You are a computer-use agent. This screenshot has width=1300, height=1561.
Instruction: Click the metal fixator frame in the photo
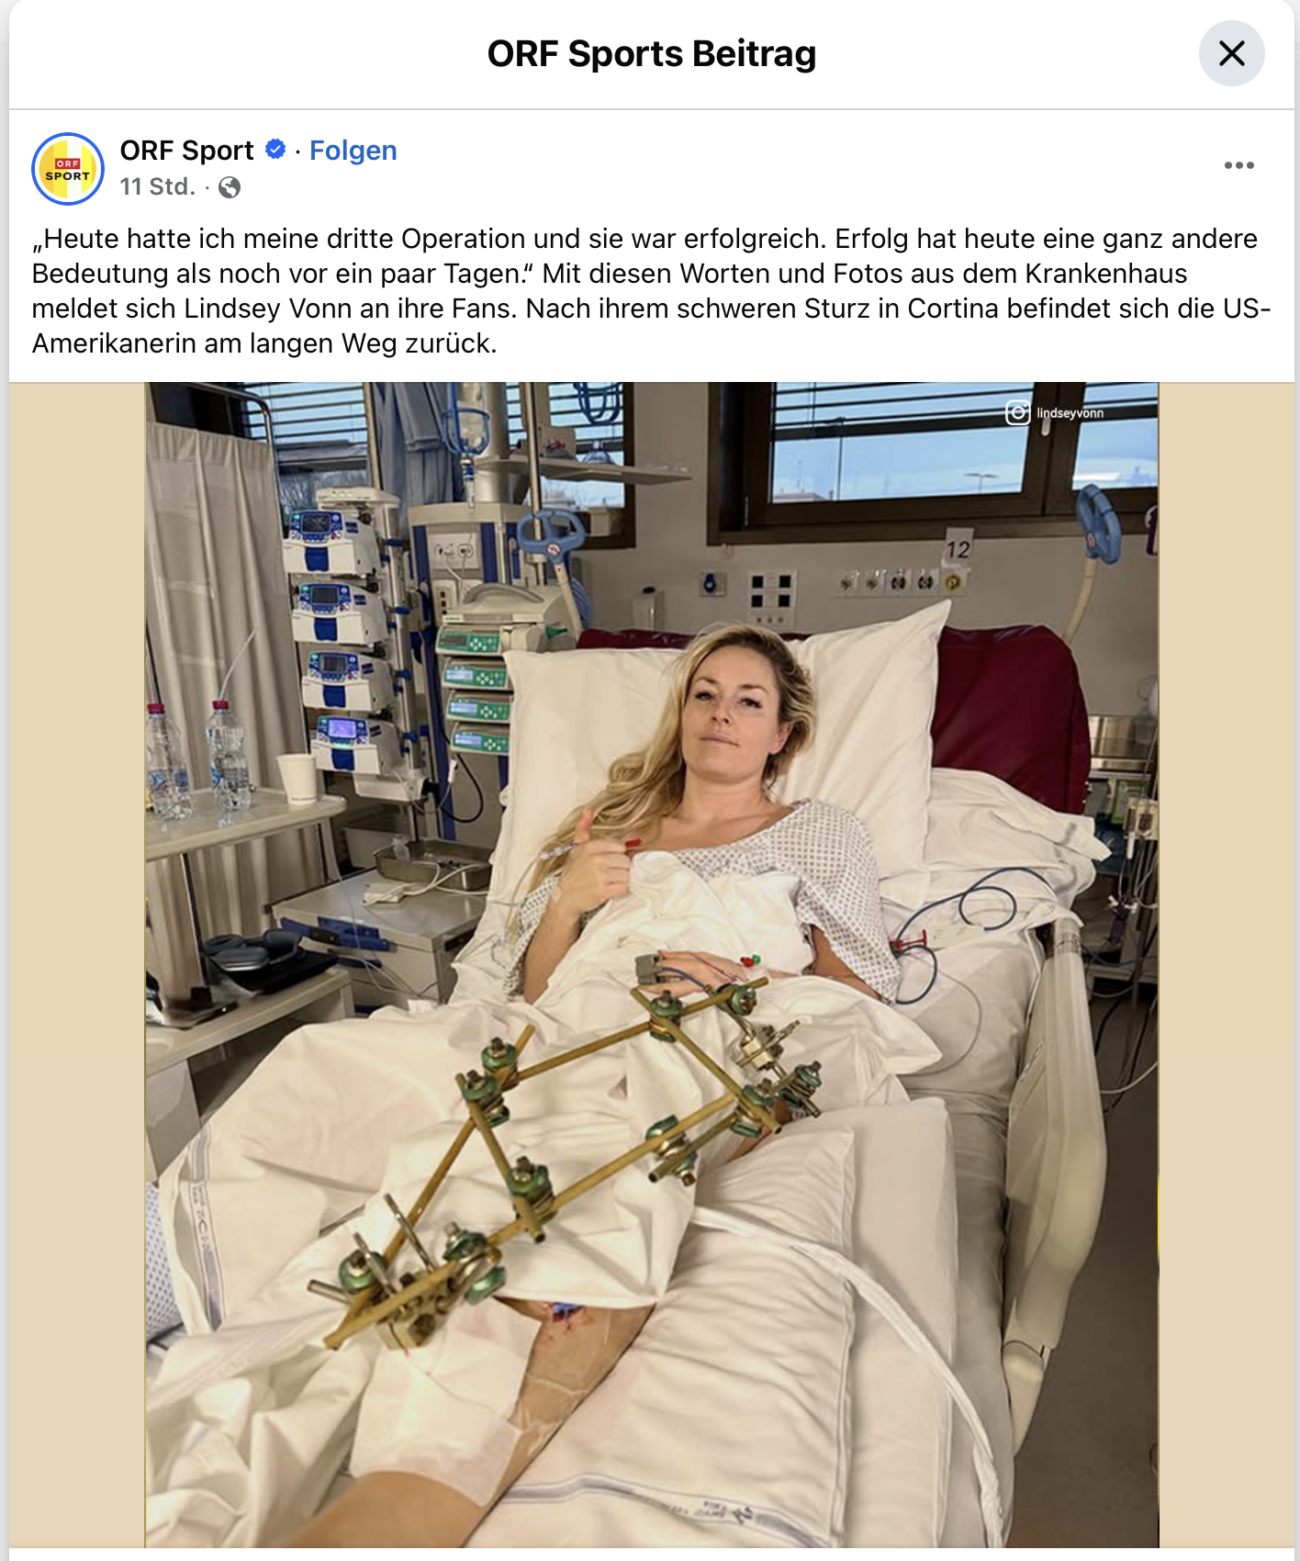point(570,1160)
